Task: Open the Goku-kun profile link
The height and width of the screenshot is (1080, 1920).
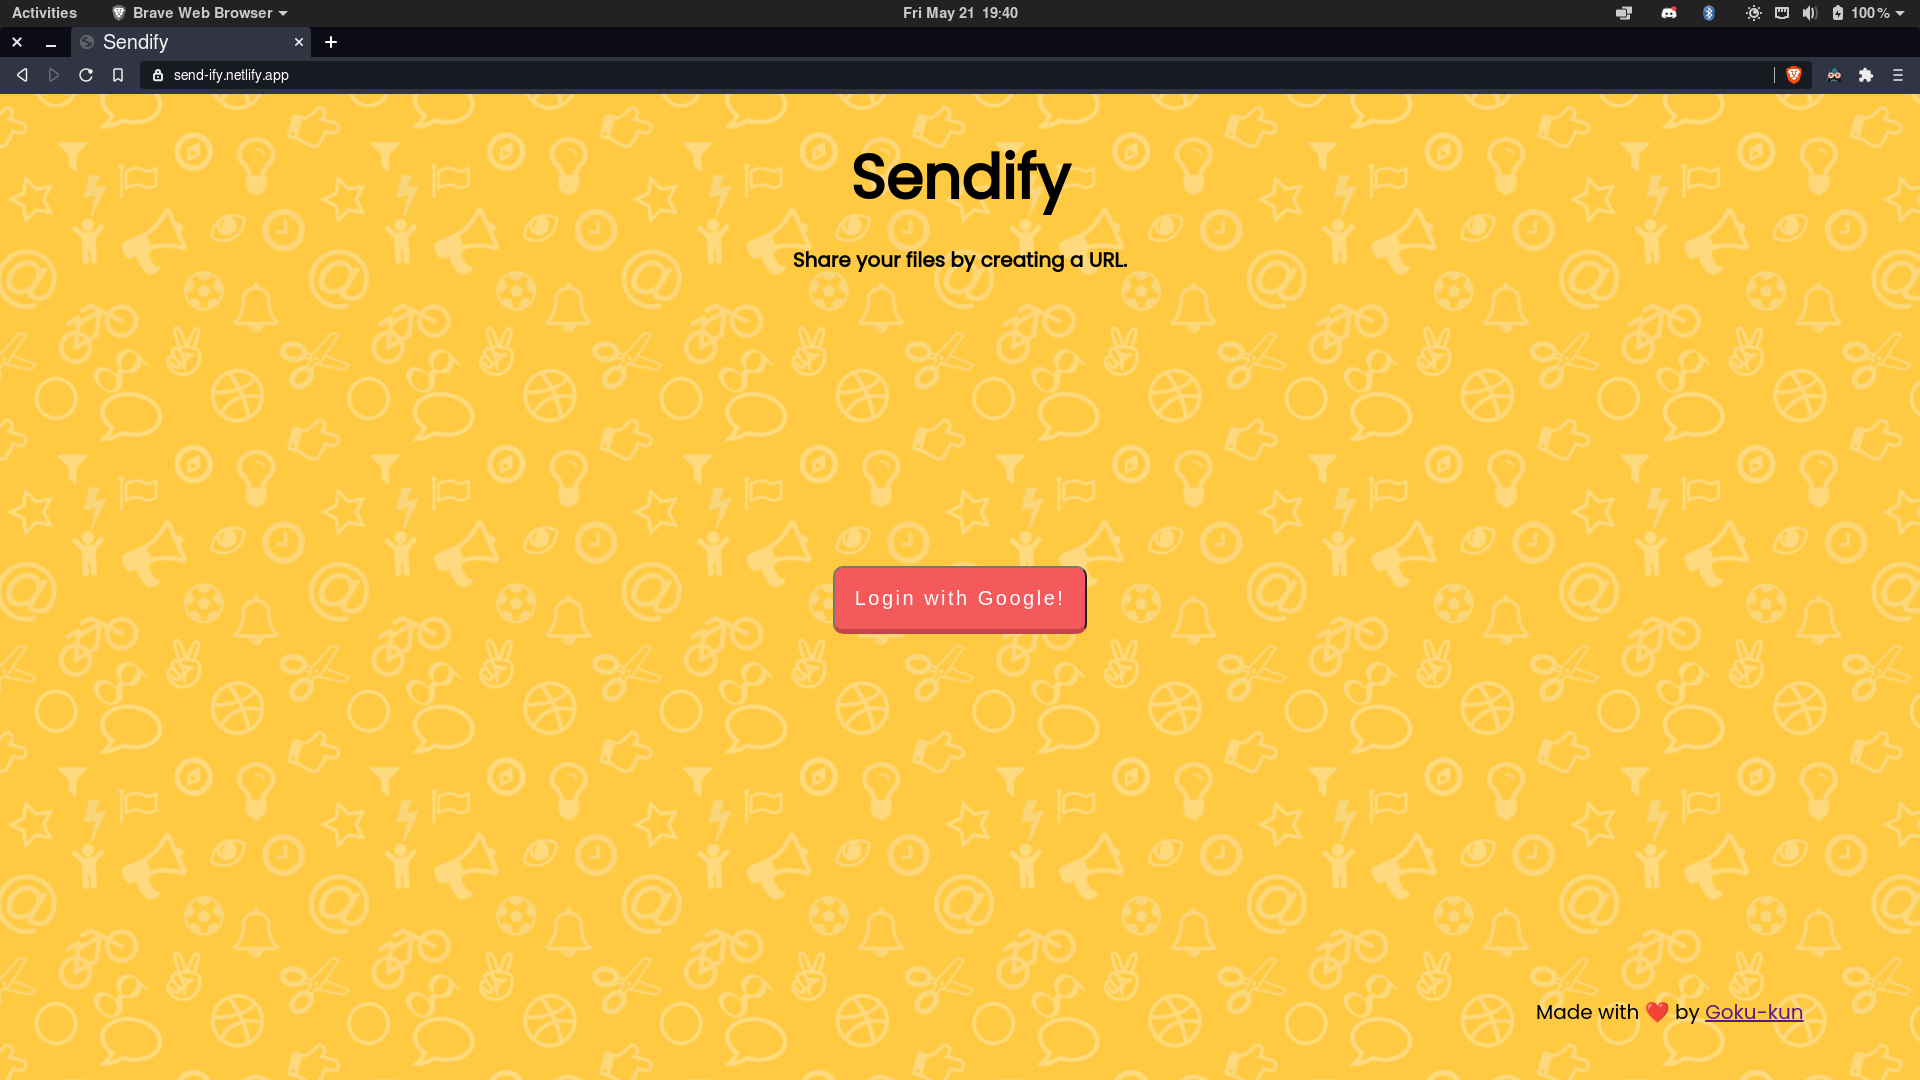Action: click(x=1754, y=1011)
